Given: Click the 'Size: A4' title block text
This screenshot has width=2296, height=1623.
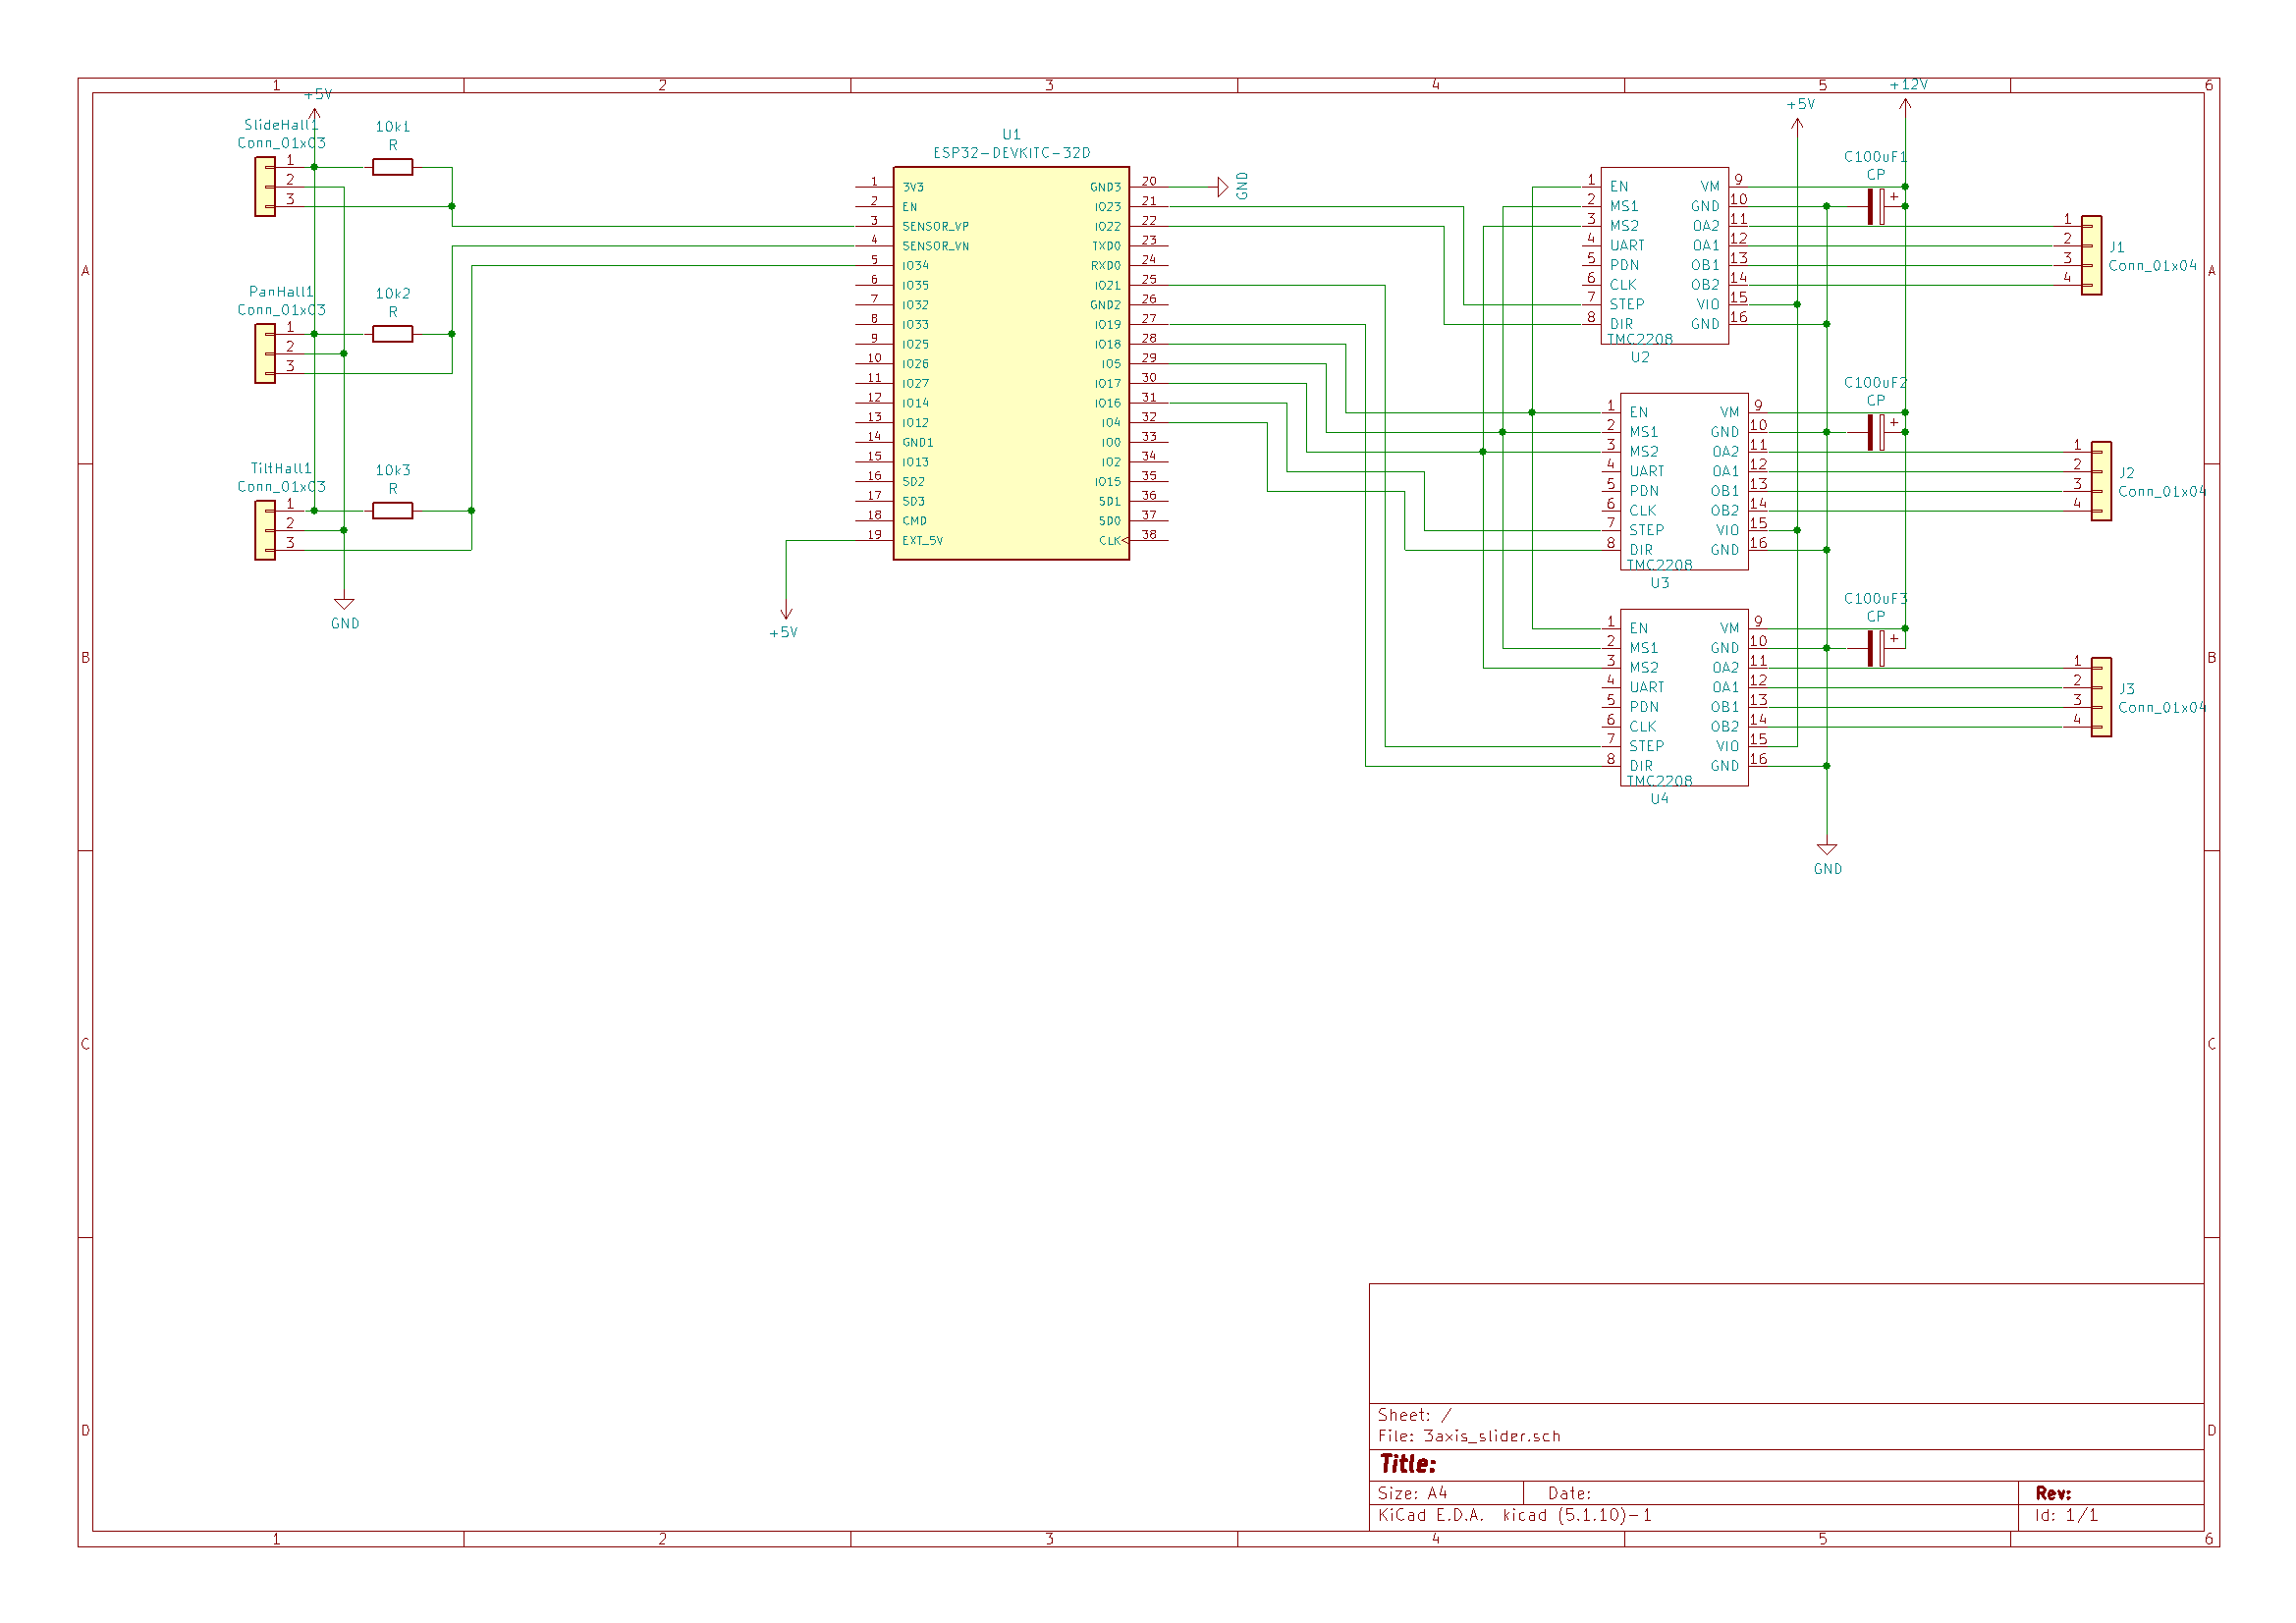Looking at the screenshot, I should (x=1412, y=1494).
